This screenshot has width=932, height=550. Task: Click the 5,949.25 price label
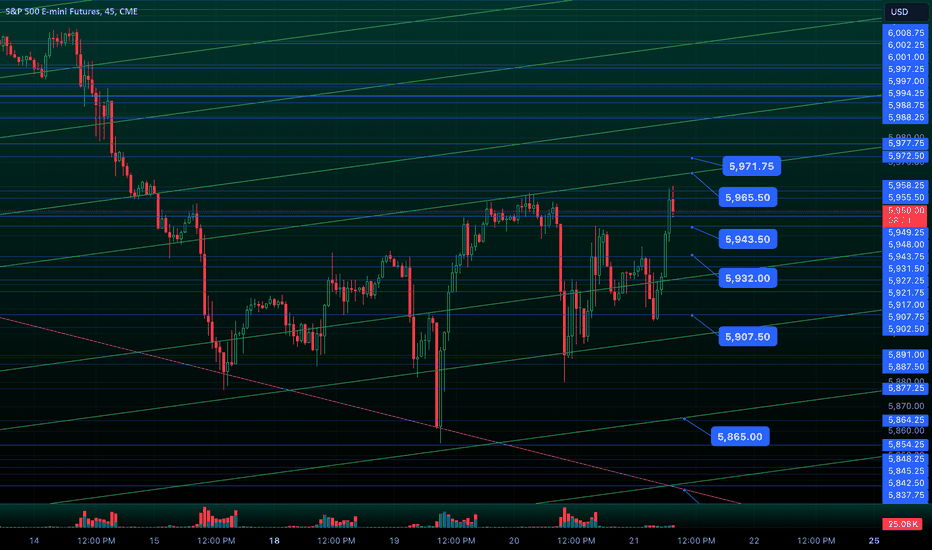coord(906,232)
